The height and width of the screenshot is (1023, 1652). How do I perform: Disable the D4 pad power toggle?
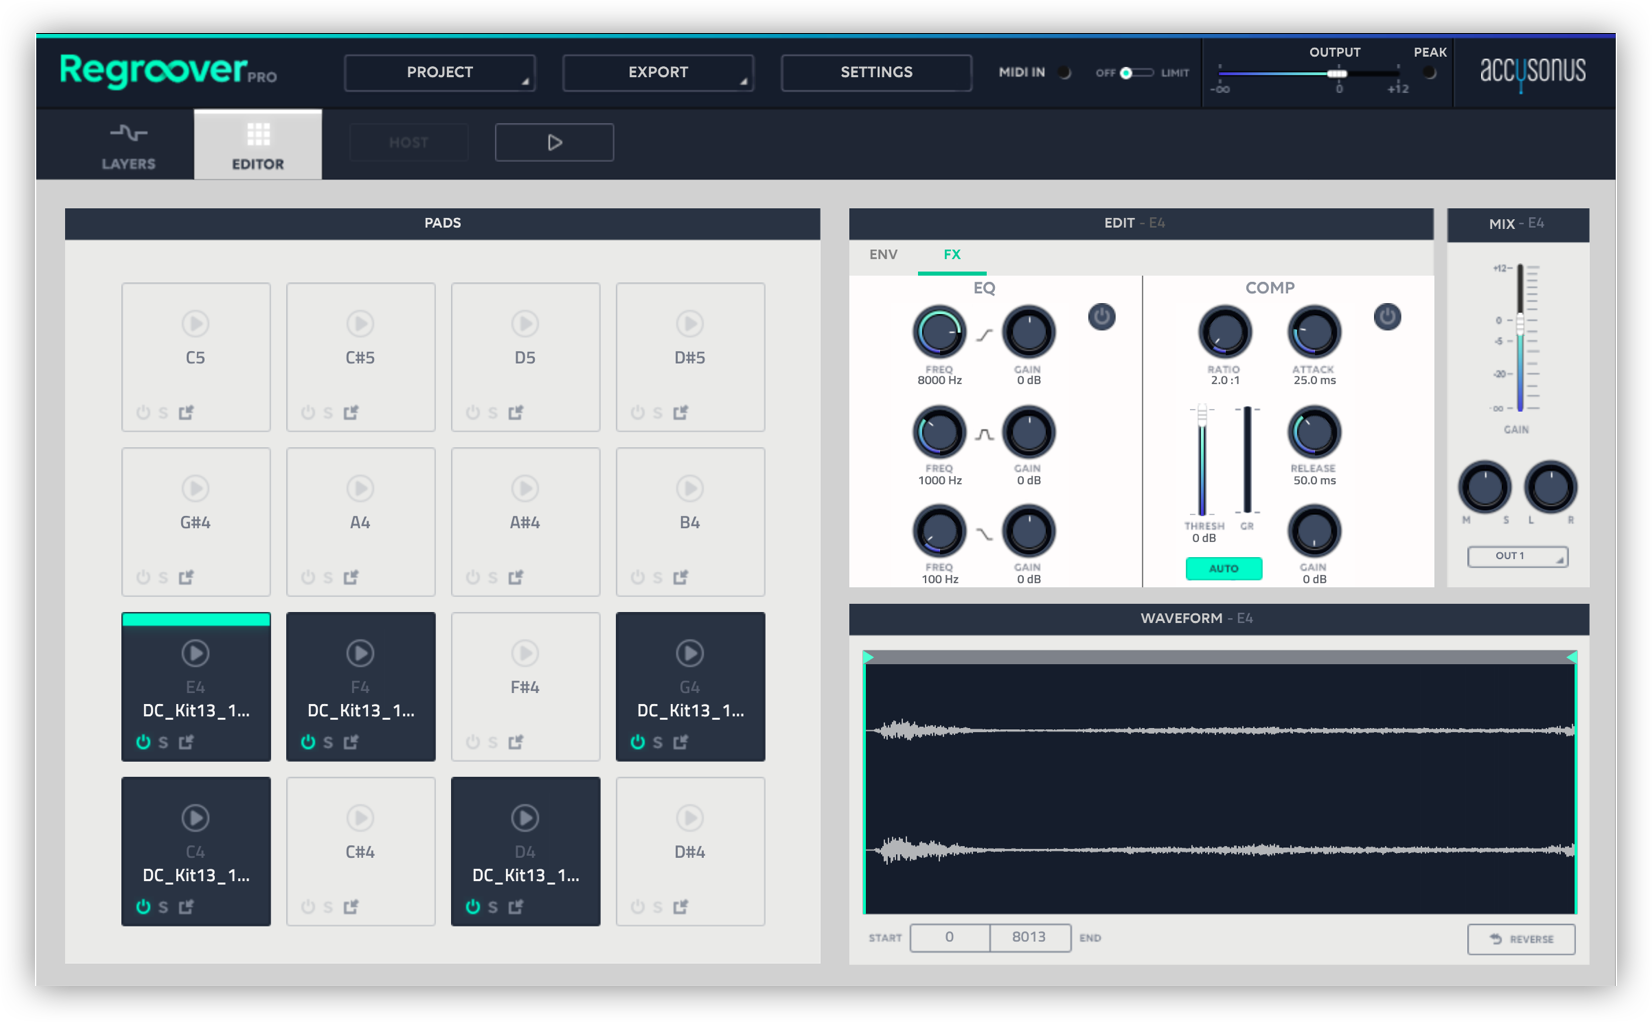click(473, 907)
